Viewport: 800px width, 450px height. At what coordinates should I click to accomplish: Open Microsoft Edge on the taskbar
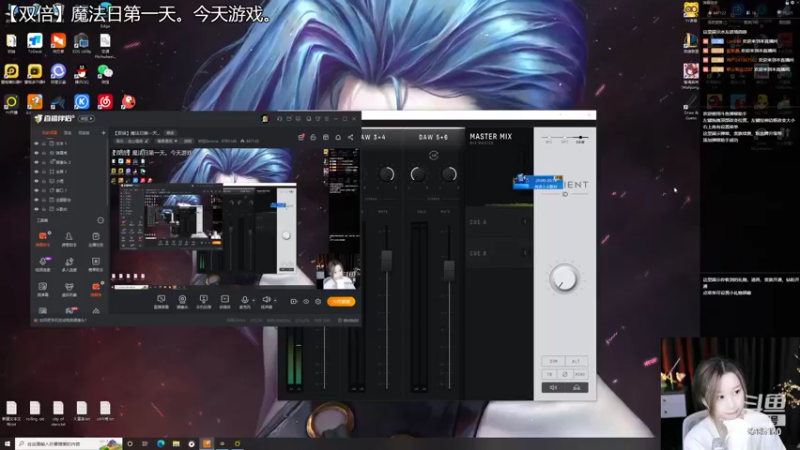[x=161, y=444]
